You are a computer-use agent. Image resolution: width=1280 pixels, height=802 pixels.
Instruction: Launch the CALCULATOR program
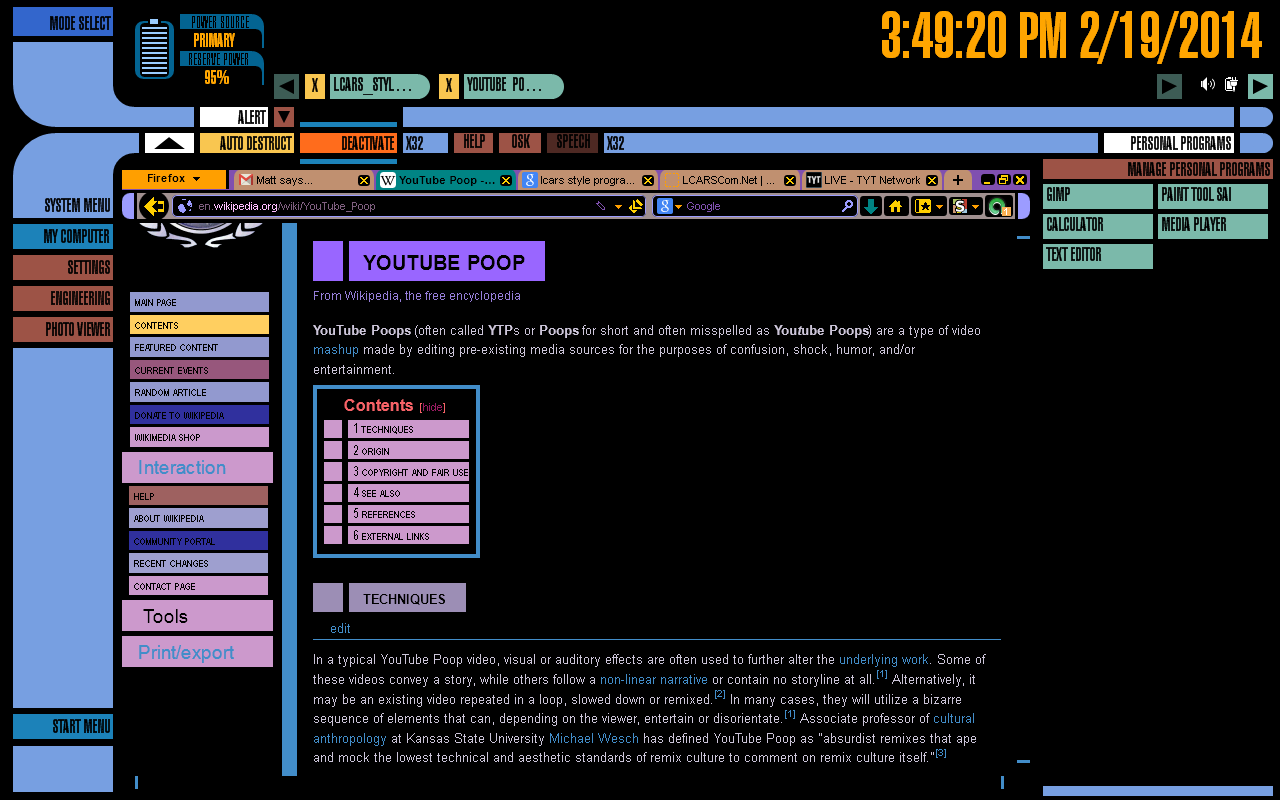click(1098, 226)
